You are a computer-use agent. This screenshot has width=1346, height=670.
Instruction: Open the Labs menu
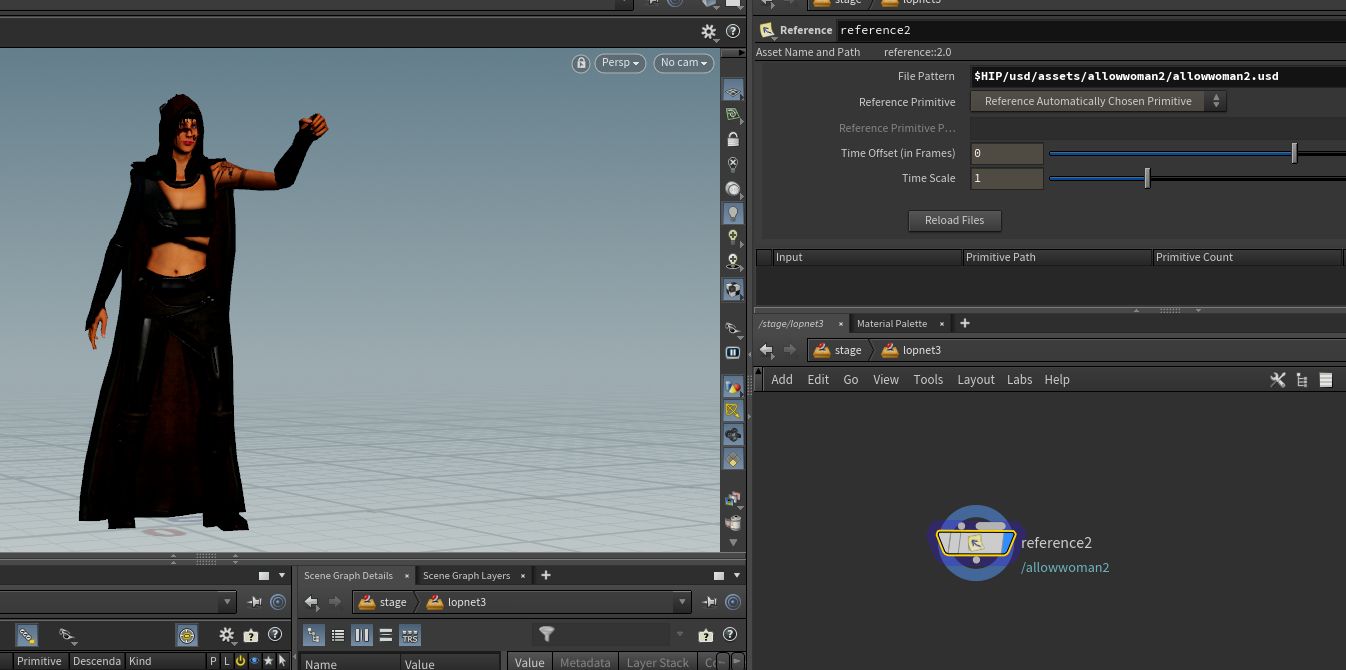(x=1020, y=380)
